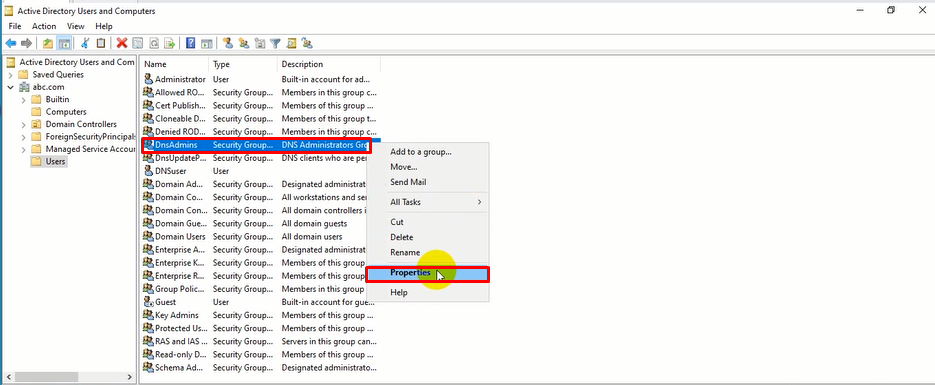Screen dimensions: 935x385
Task: Select the DnsUpdateP... group row
Action: 261,158
